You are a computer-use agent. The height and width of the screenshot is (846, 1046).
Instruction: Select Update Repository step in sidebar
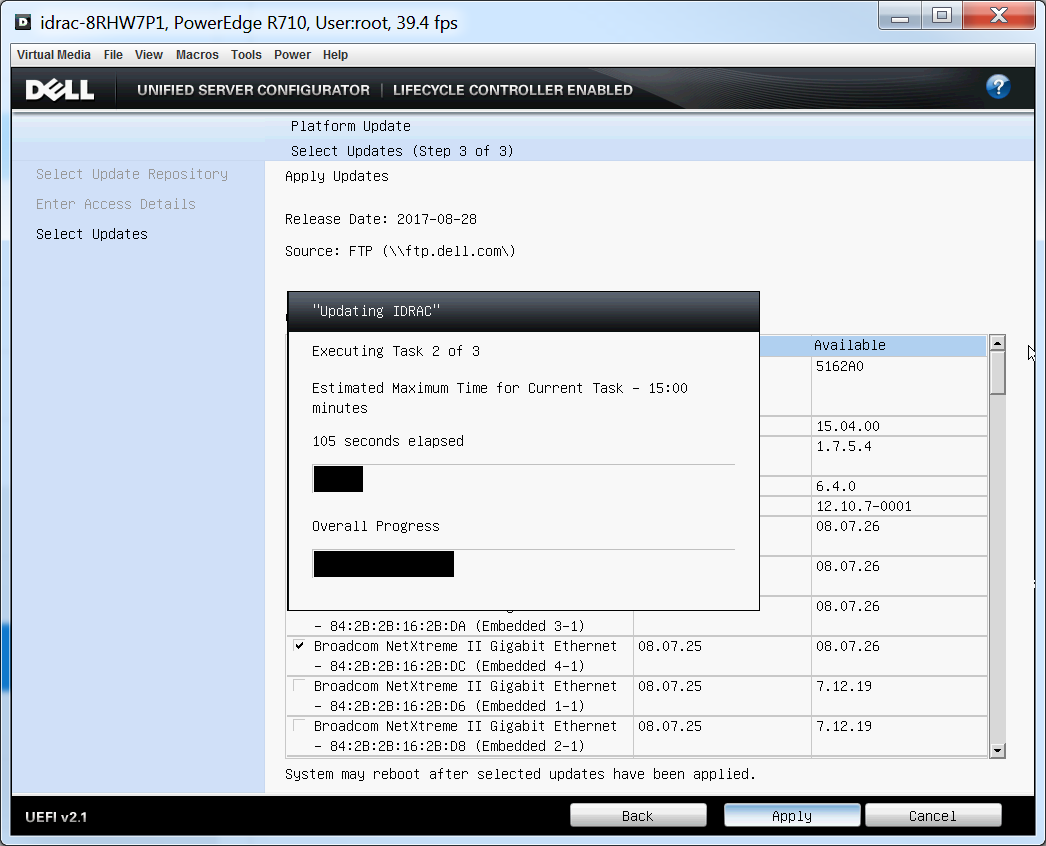point(132,174)
